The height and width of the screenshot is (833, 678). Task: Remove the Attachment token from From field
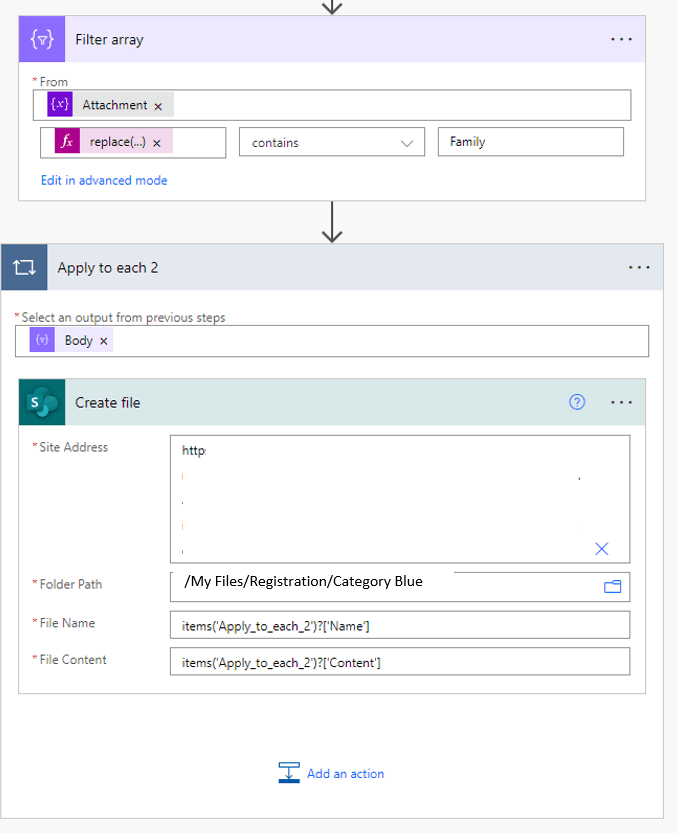tap(158, 106)
